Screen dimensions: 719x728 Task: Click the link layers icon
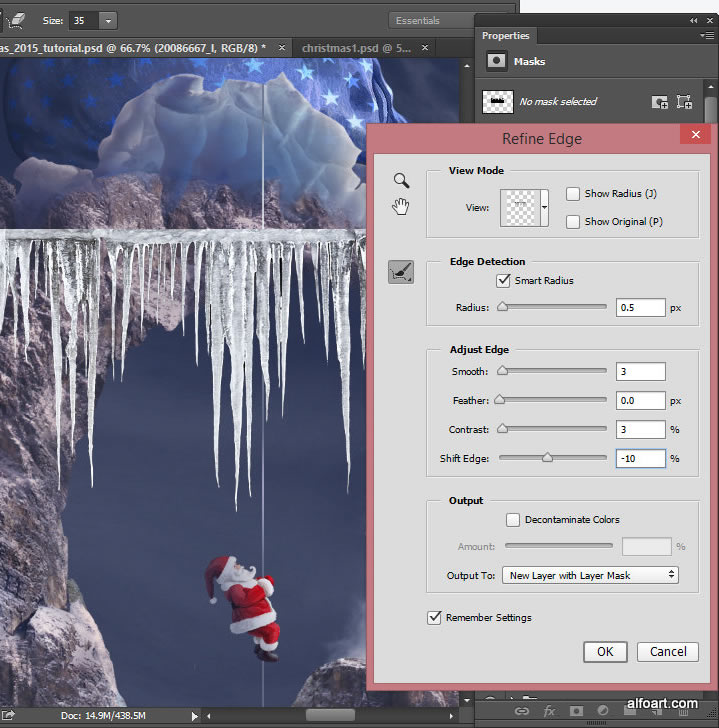point(521,711)
